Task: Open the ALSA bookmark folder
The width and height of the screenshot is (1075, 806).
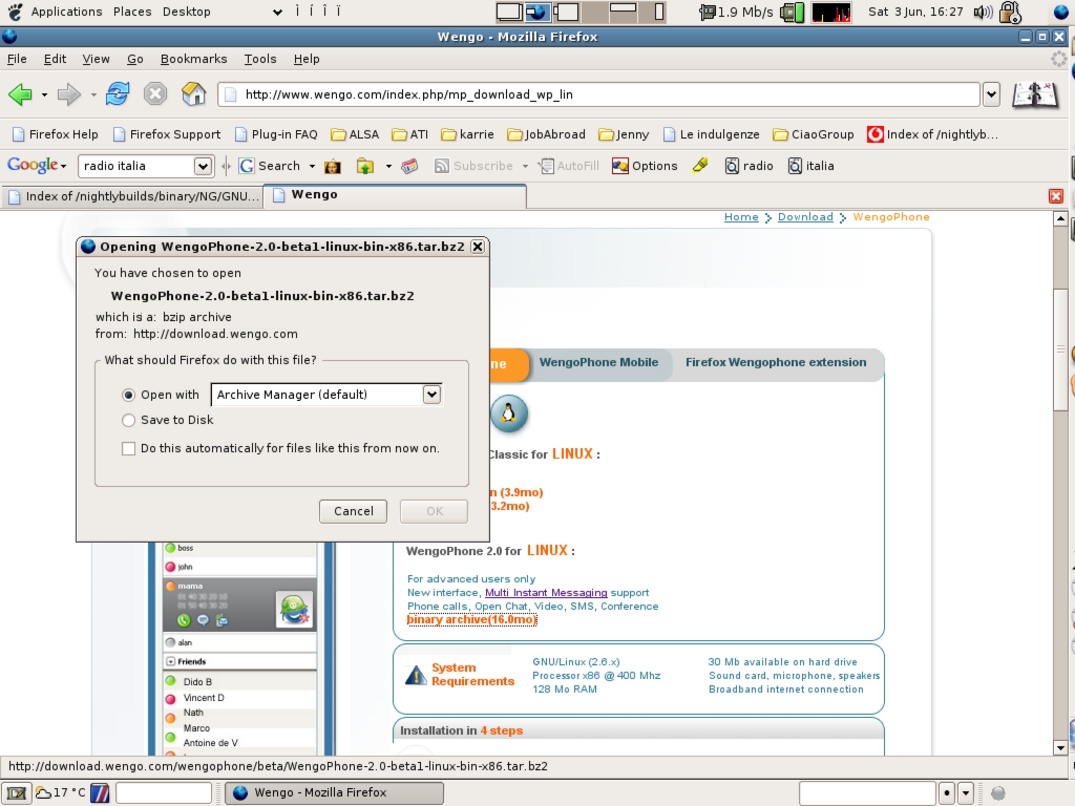Action: (x=355, y=134)
